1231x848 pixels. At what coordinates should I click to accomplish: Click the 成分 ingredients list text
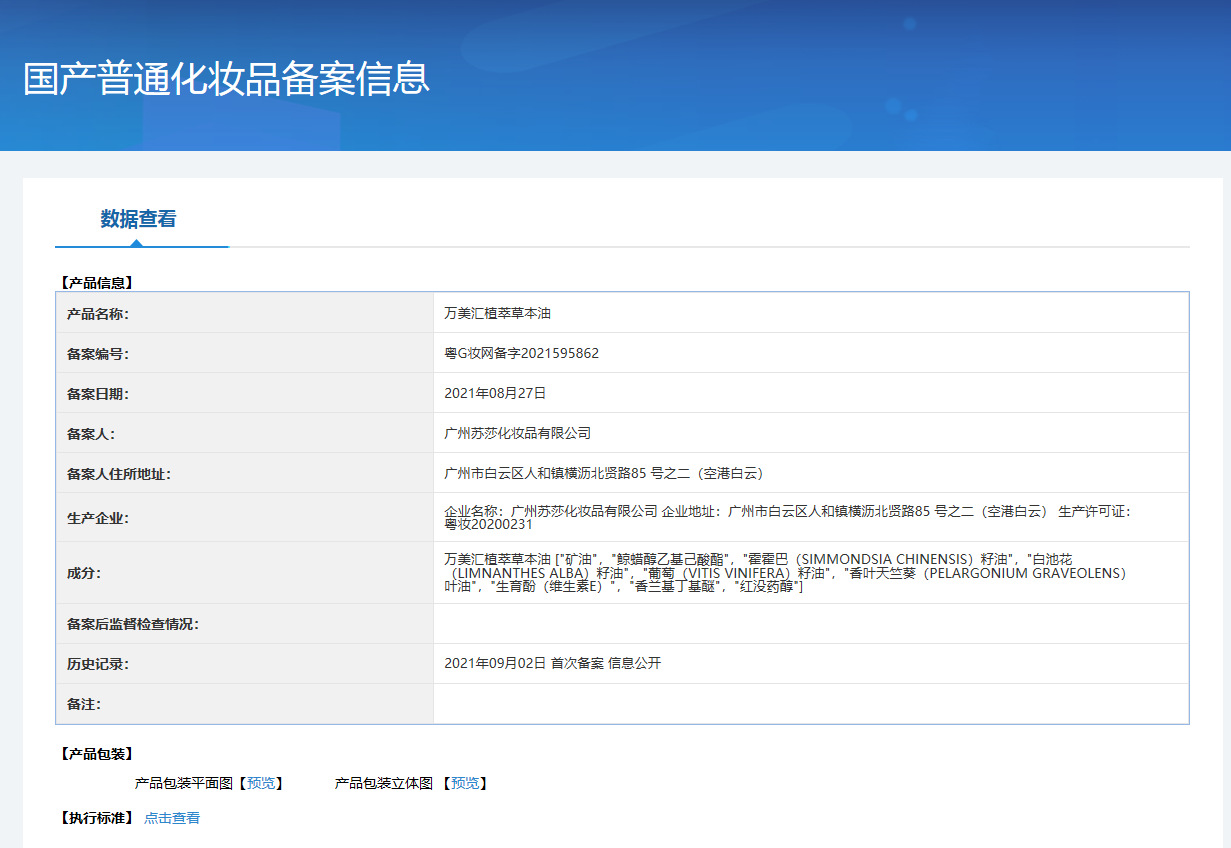(x=786, y=573)
